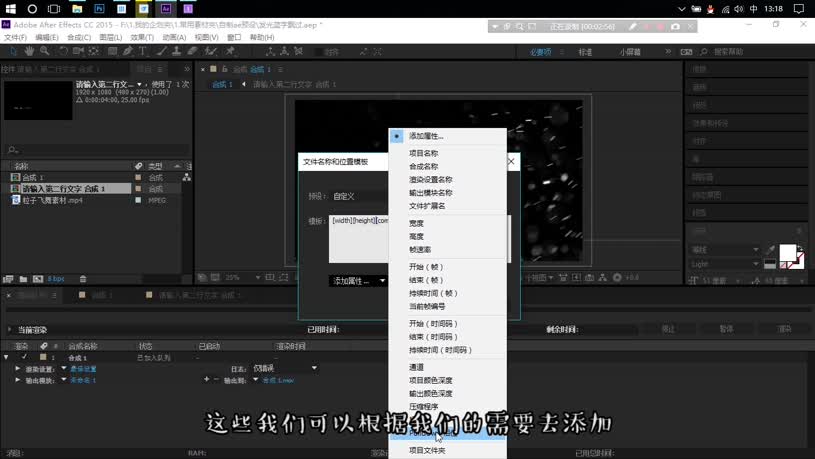815x459 pixels.
Task: Click the white fill color swatch
Action: (787, 253)
